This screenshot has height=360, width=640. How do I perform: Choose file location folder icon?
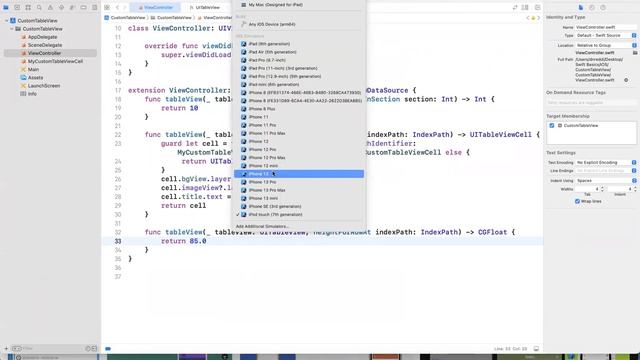[x=635, y=53]
